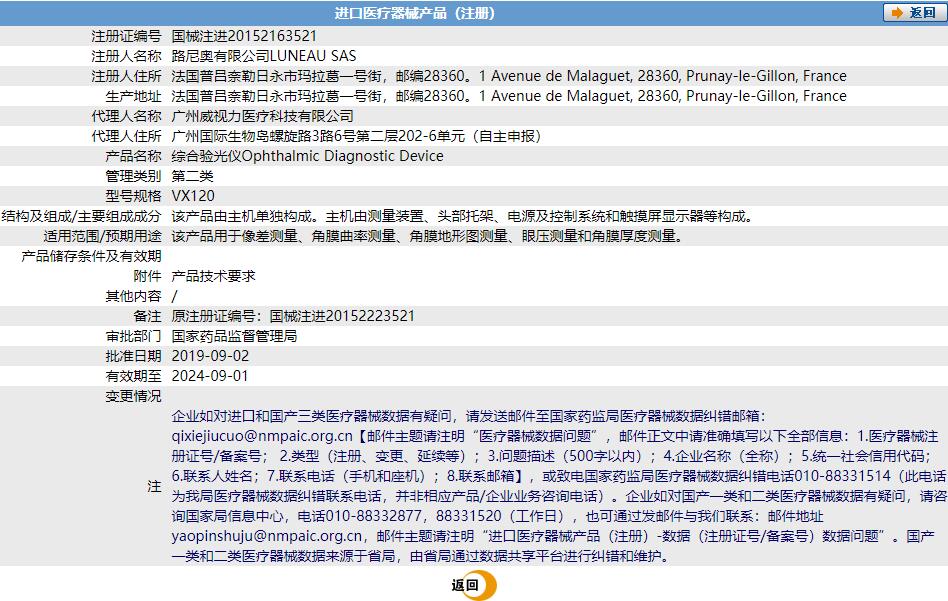
Task: Click management class value 第二类
Action: [192, 175]
